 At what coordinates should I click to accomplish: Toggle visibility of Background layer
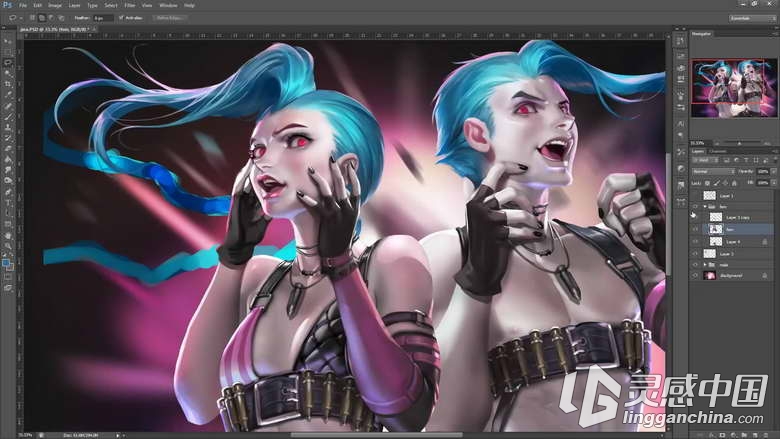click(x=695, y=275)
